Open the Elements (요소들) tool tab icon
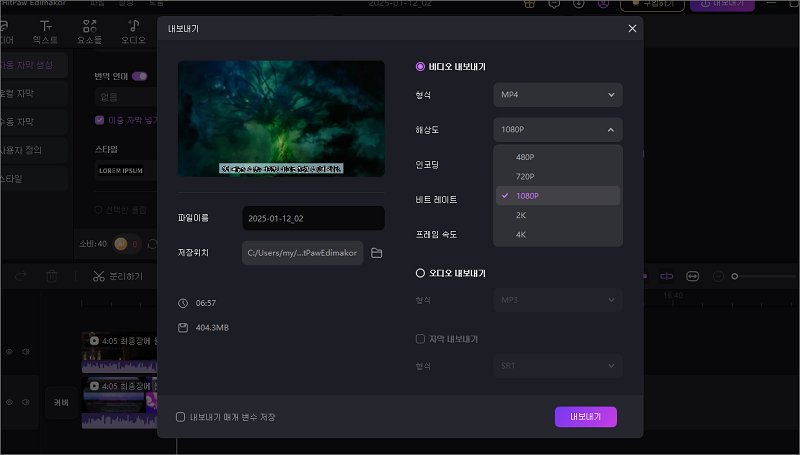The height and width of the screenshot is (455, 800). 89,32
